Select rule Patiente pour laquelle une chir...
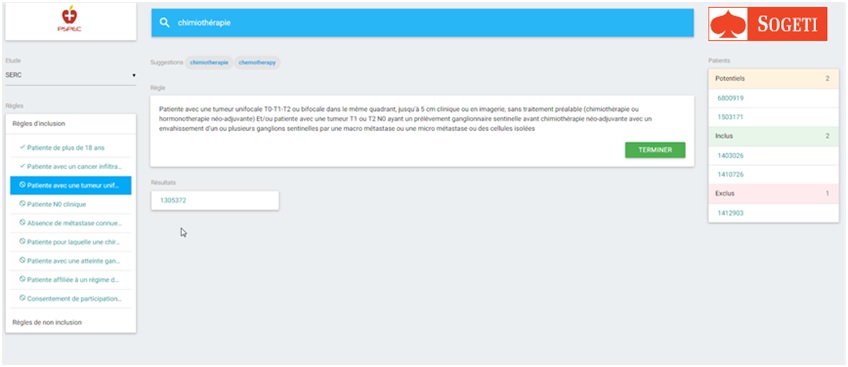The image size is (848, 367). [x=71, y=242]
